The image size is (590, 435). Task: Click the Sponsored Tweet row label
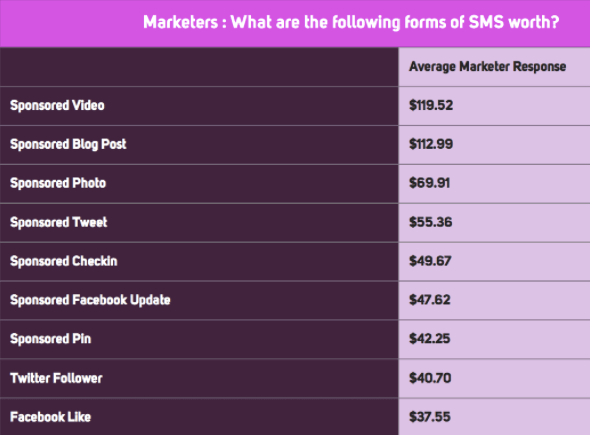point(59,222)
